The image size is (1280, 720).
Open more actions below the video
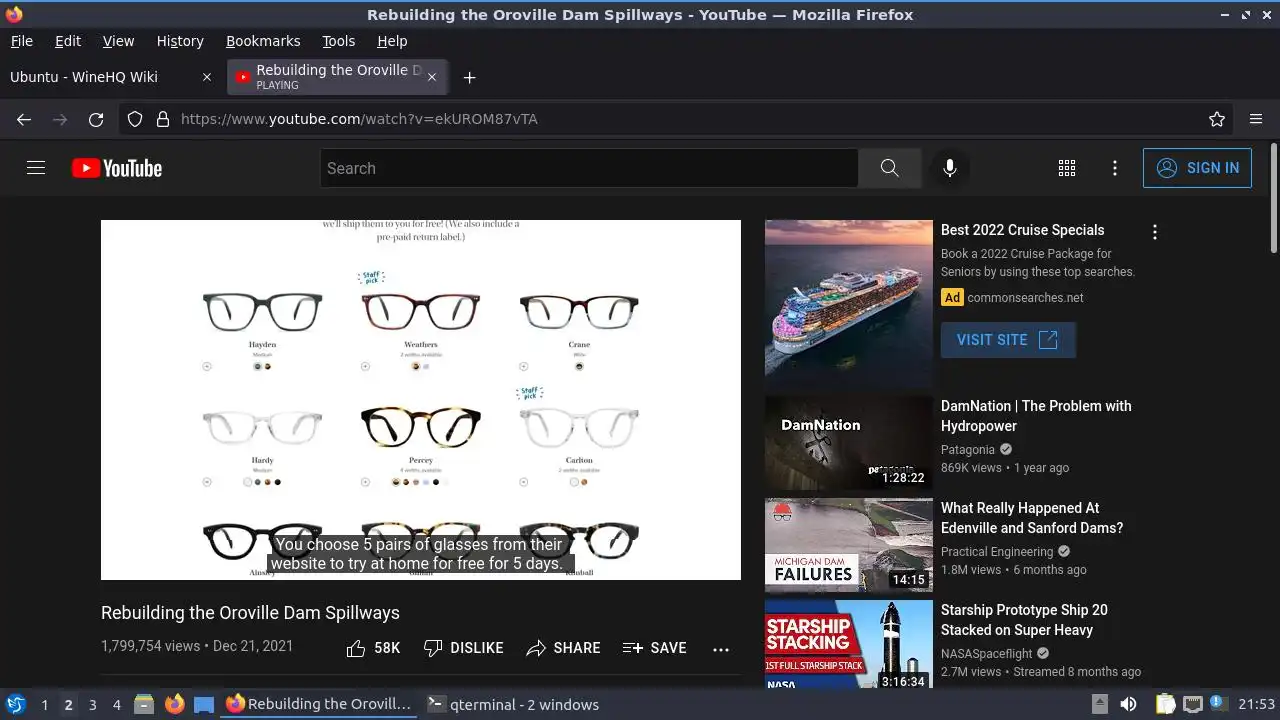(x=721, y=649)
